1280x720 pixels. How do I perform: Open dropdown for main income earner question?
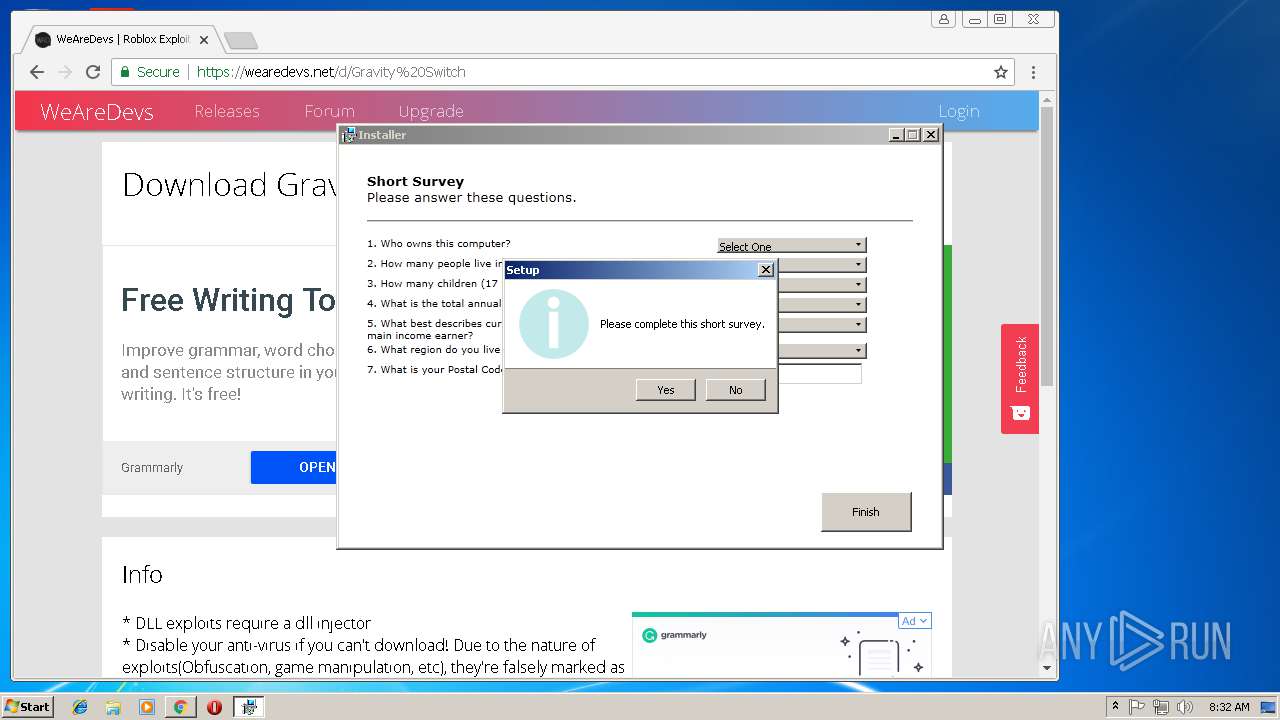(x=821, y=325)
